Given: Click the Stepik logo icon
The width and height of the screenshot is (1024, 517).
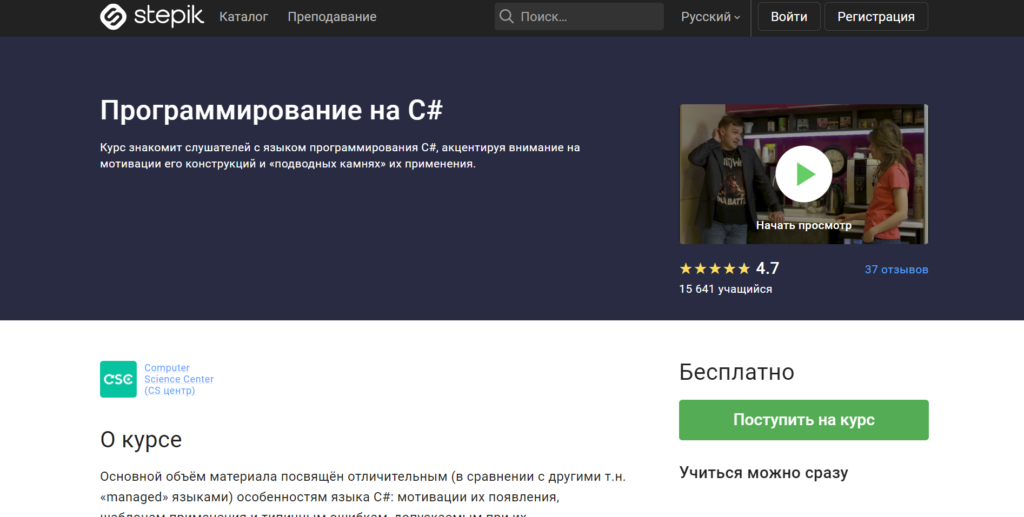Looking at the screenshot, I should [113, 17].
